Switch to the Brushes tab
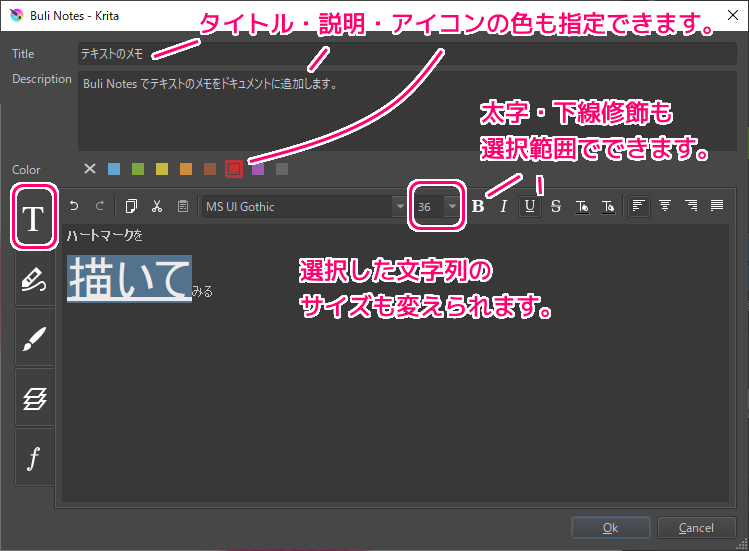This screenshot has height=551, width=749. [34, 338]
